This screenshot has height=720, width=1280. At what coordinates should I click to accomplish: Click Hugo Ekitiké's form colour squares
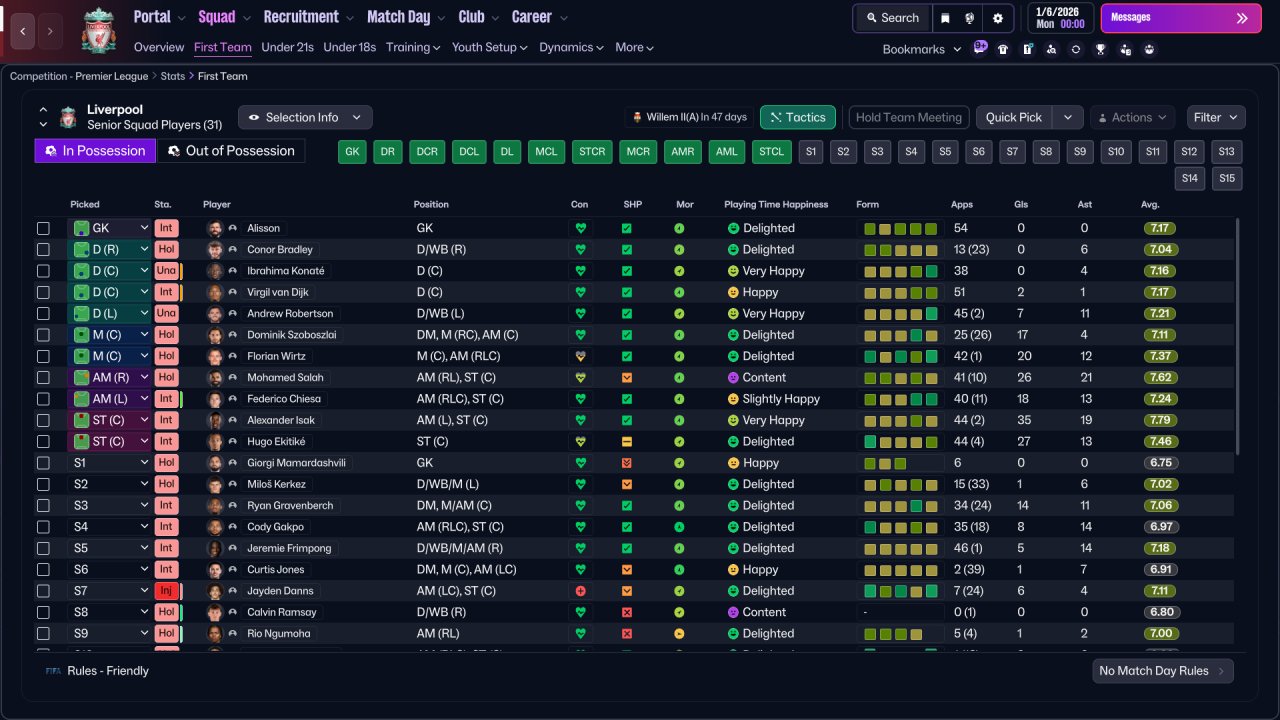coord(901,441)
